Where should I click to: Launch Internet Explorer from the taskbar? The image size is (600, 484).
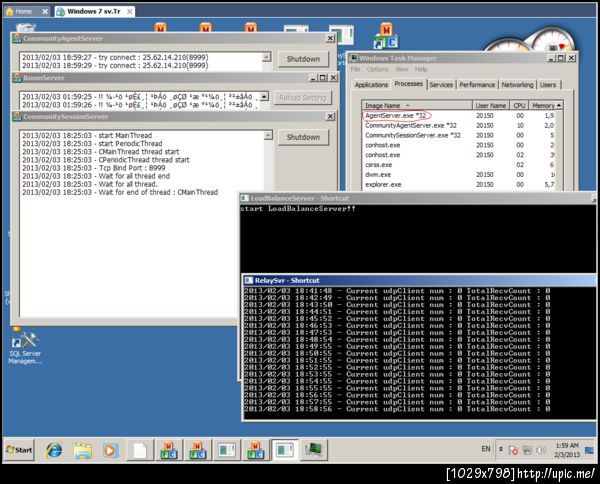pos(54,450)
